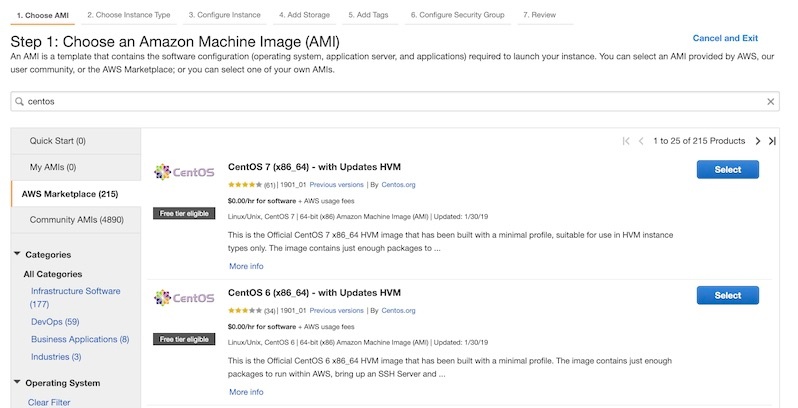
Task: Clear the centos search with X icon
Action: point(770,102)
